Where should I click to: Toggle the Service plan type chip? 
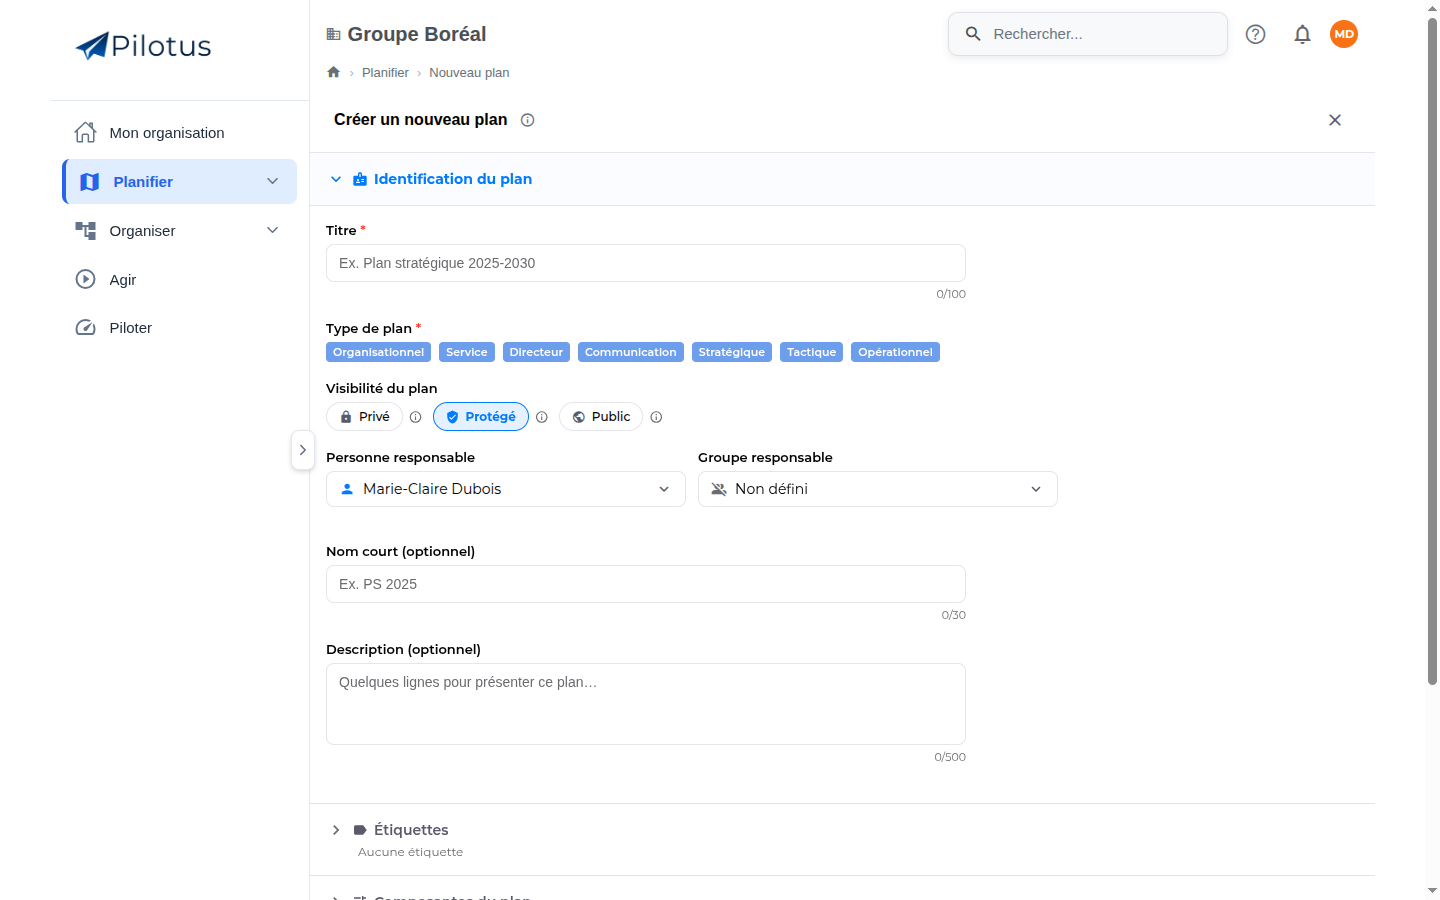[x=467, y=352]
